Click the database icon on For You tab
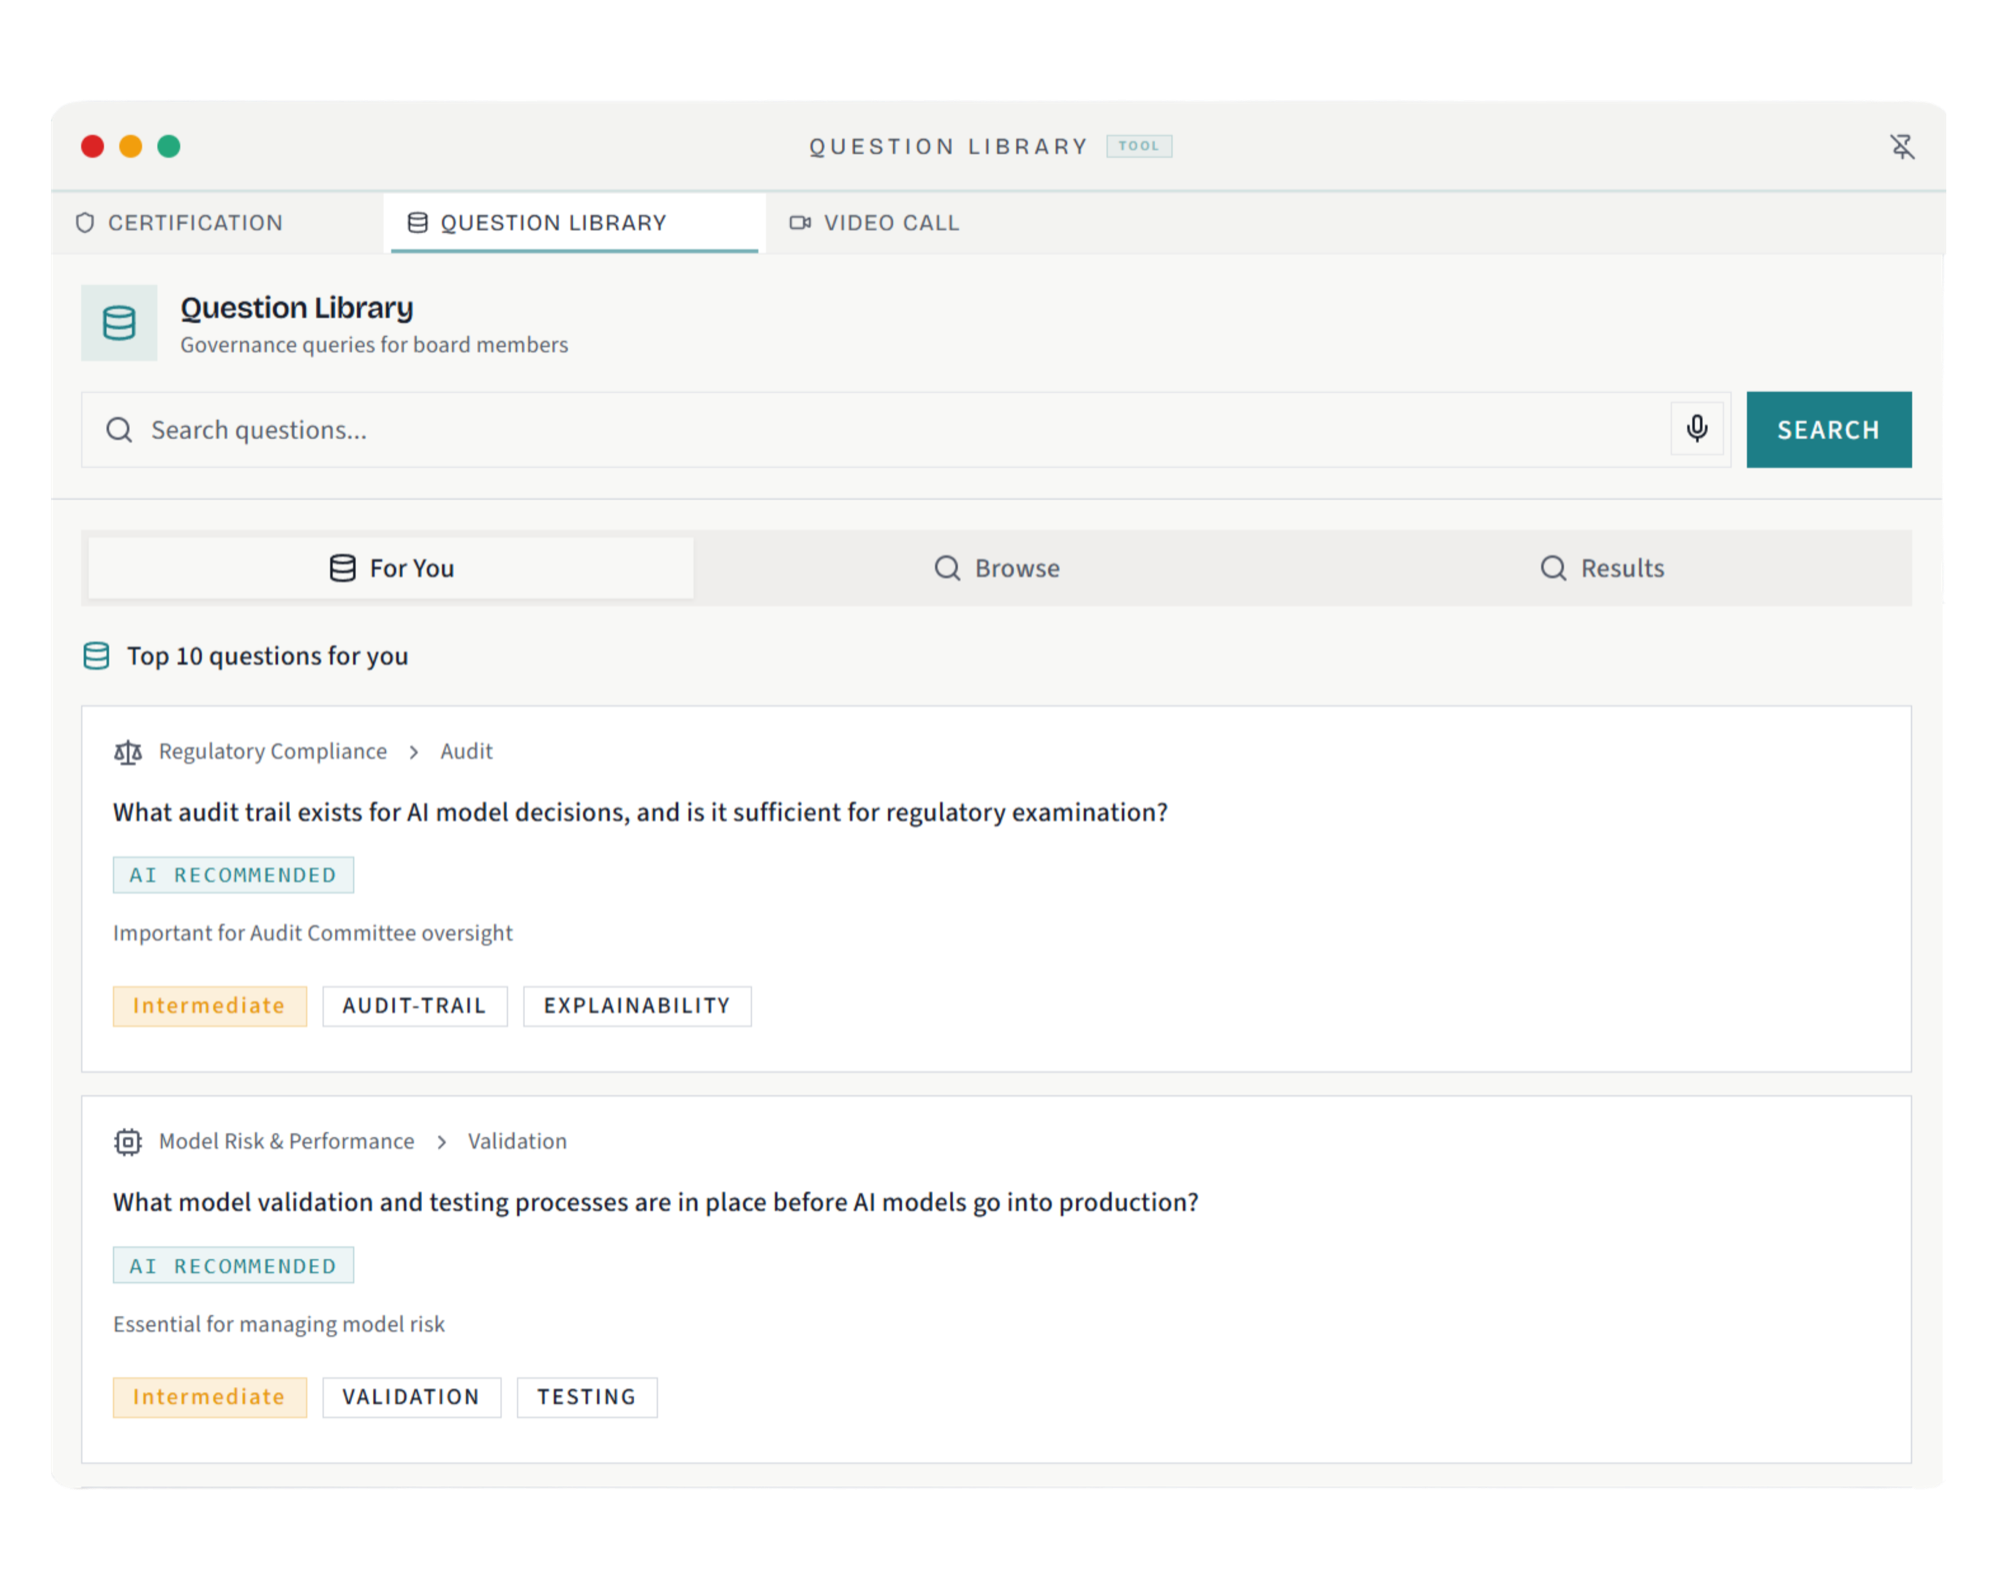Image resolution: width=2000 pixels, height=1591 pixels. tap(342, 568)
